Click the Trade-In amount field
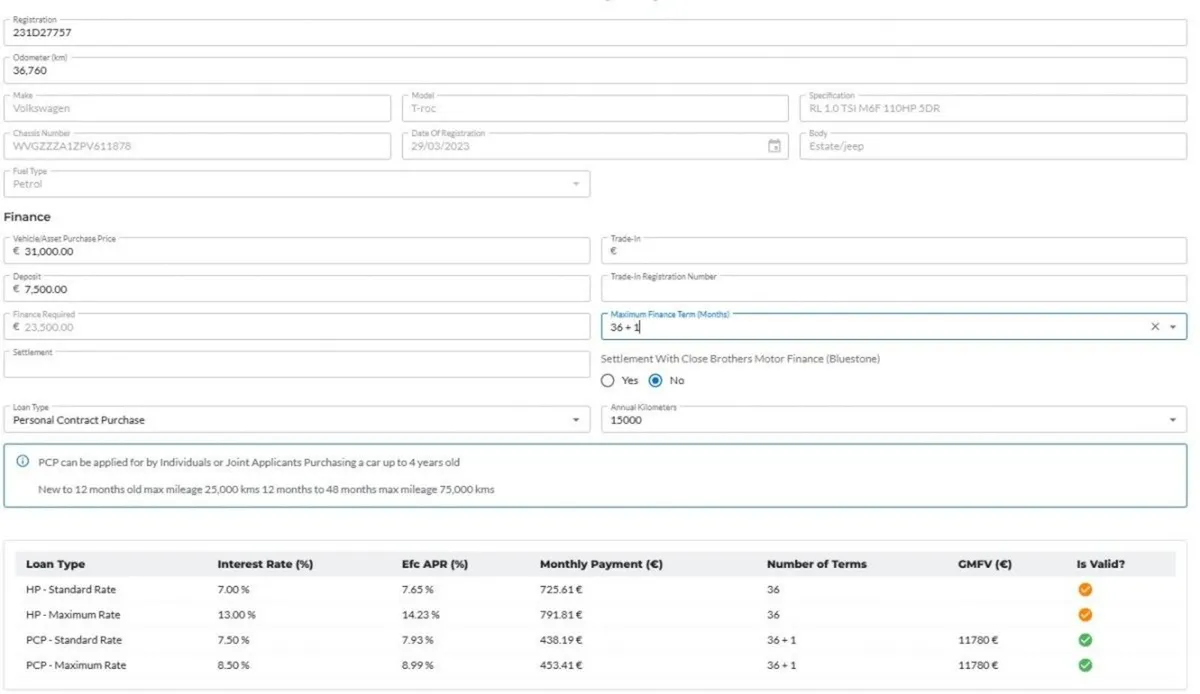 coord(895,252)
